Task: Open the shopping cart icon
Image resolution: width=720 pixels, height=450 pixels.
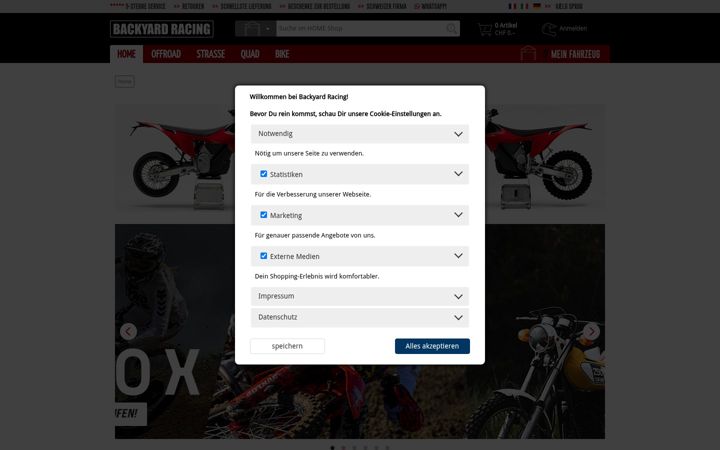Action: [484, 29]
